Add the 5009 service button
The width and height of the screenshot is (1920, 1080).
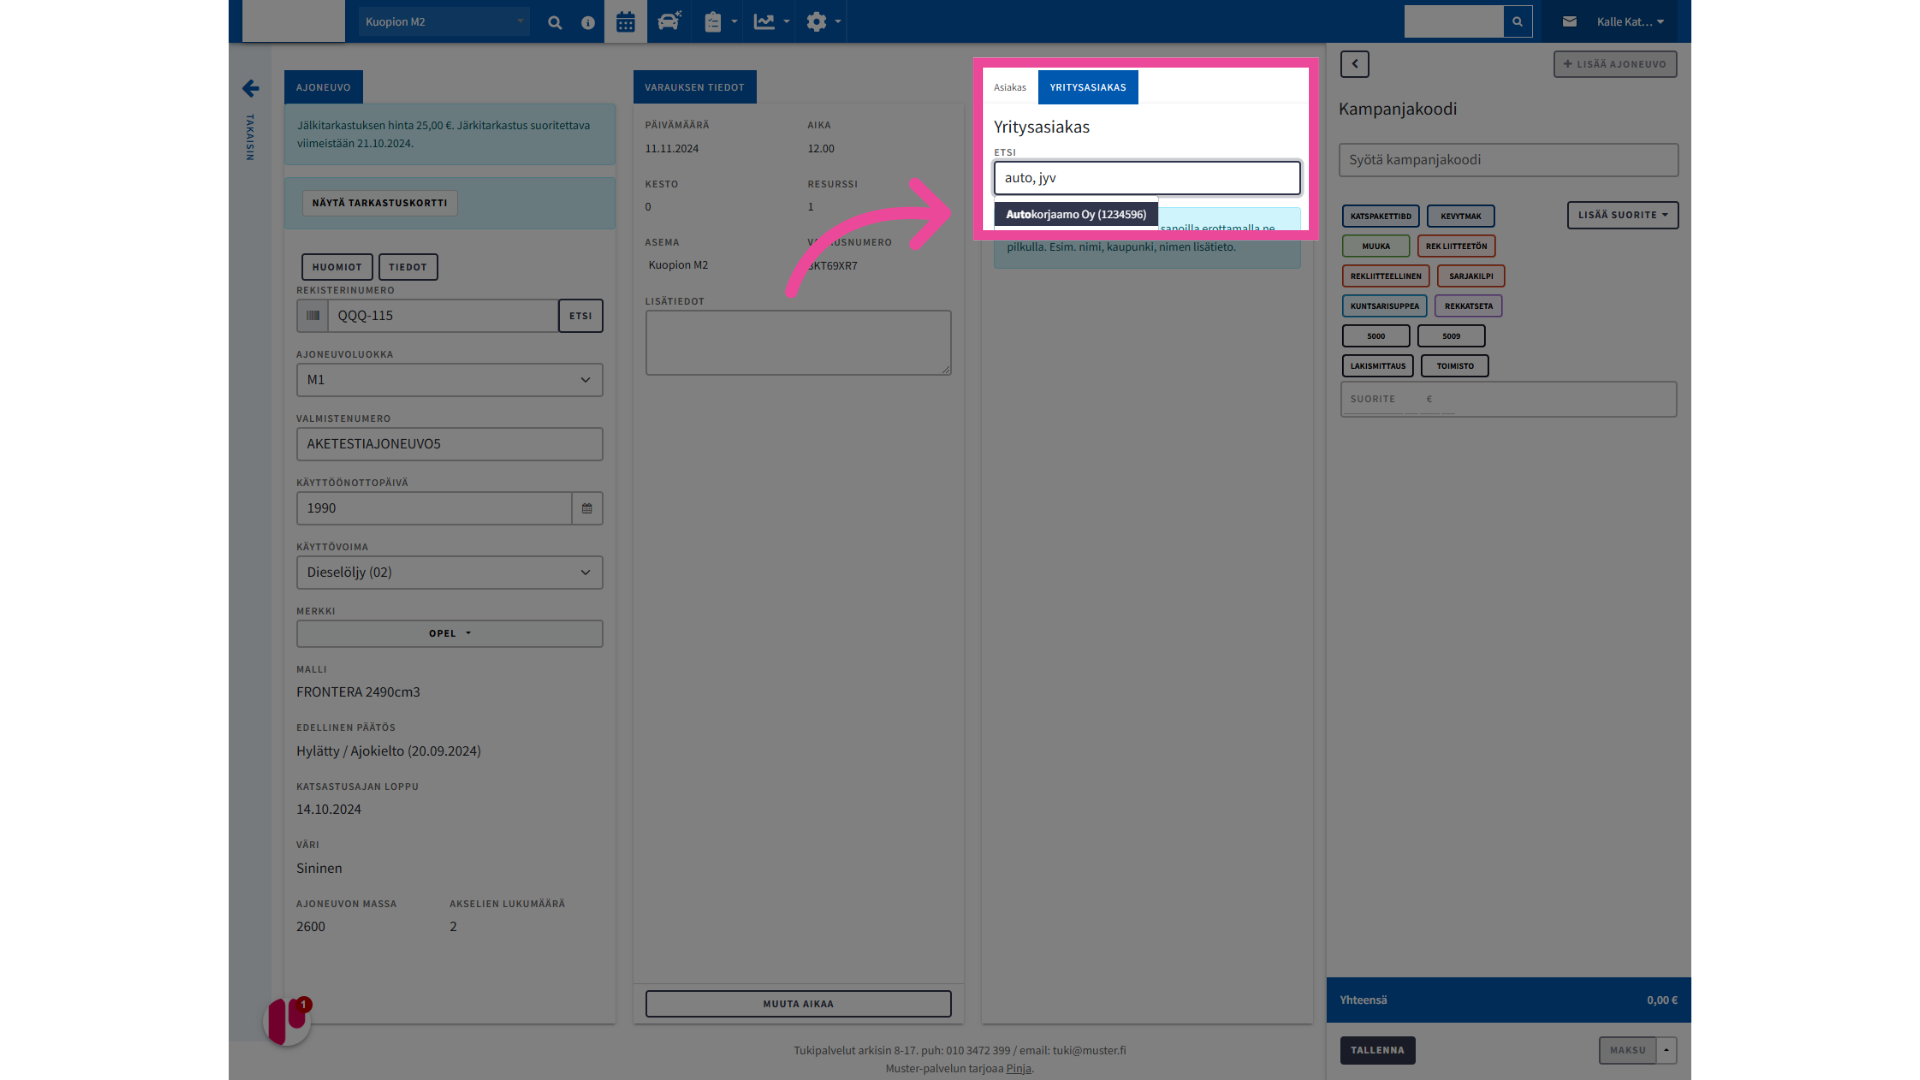pyautogui.click(x=1451, y=336)
